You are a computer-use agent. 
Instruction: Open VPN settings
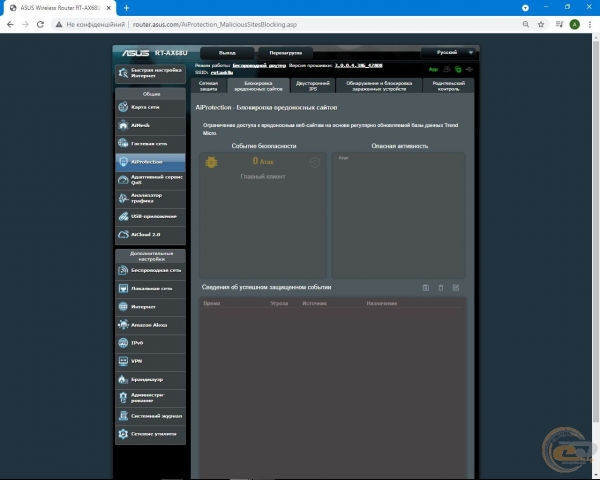coord(150,361)
